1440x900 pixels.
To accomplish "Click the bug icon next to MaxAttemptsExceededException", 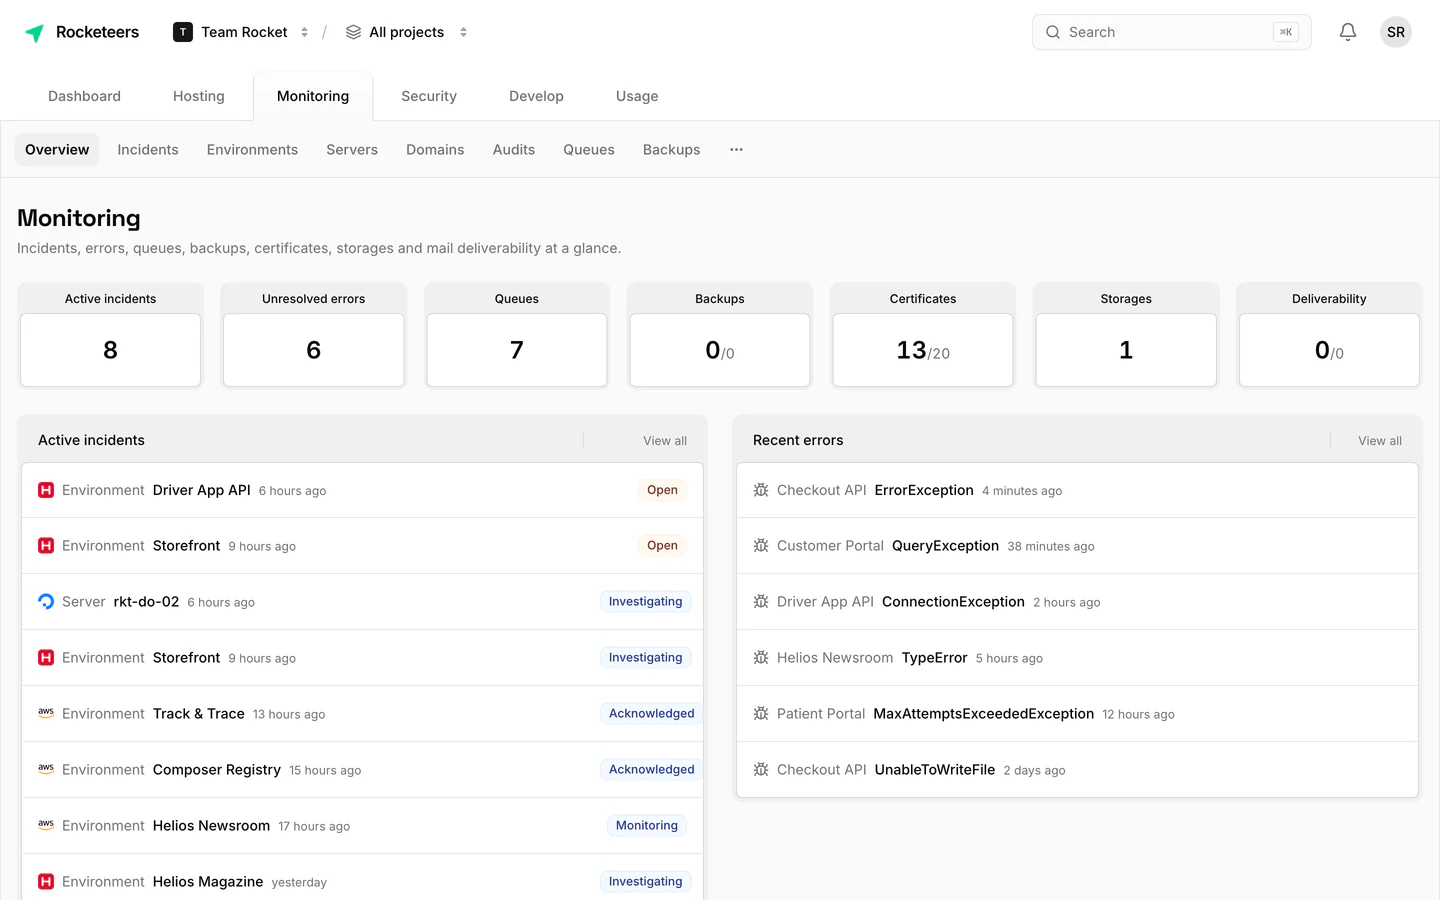I will click(761, 714).
